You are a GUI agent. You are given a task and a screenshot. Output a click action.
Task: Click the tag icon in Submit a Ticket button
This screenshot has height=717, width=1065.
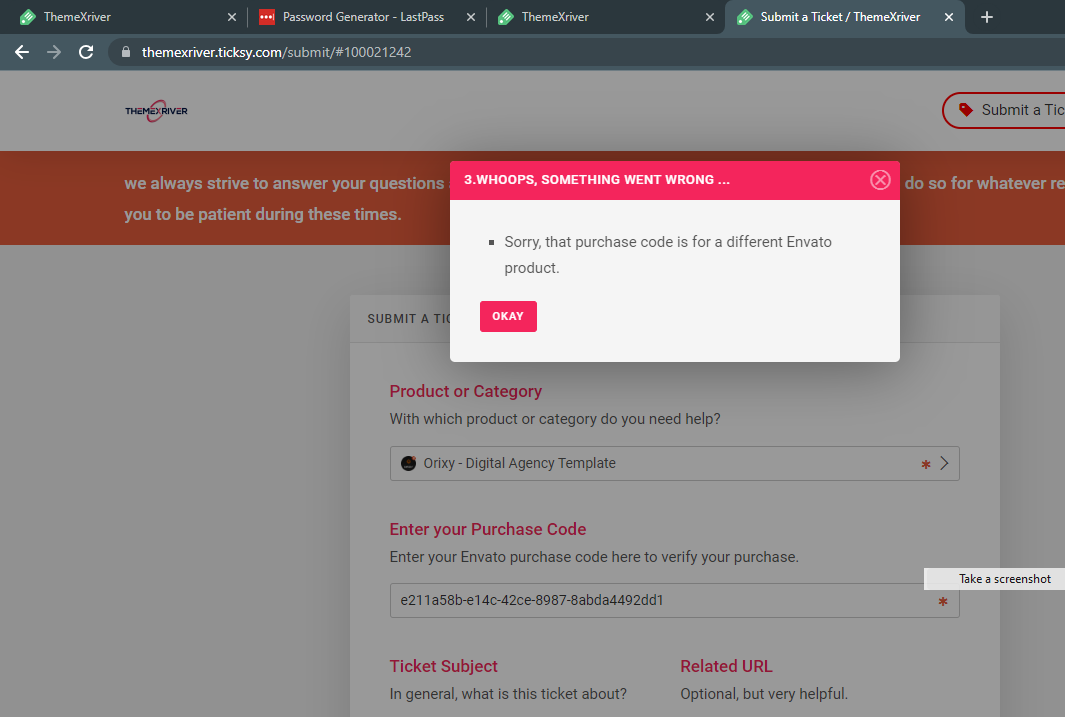966,110
